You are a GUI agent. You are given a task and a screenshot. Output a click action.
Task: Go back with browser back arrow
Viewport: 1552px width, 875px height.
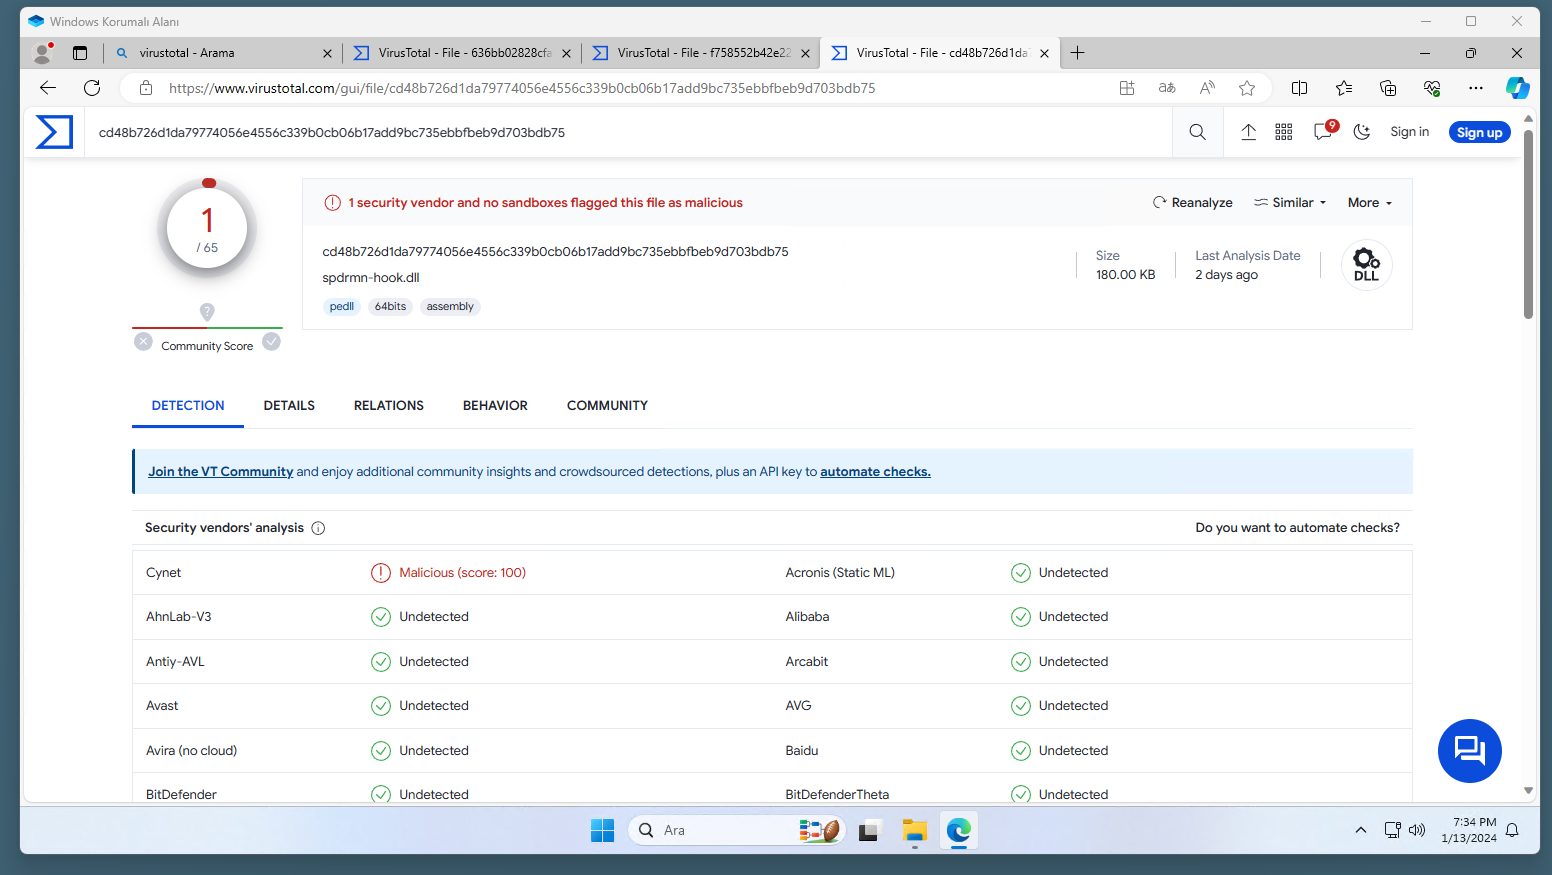[x=47, y=88]
